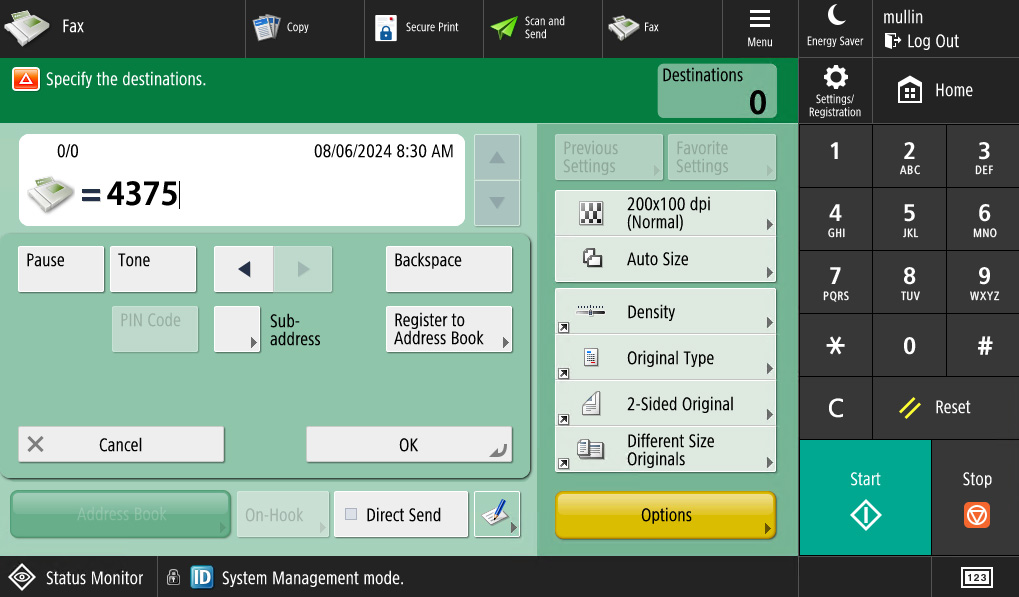The image size is (1019, 597).
Task: Tap numeric key 0
Action: (x=909, y=345)
